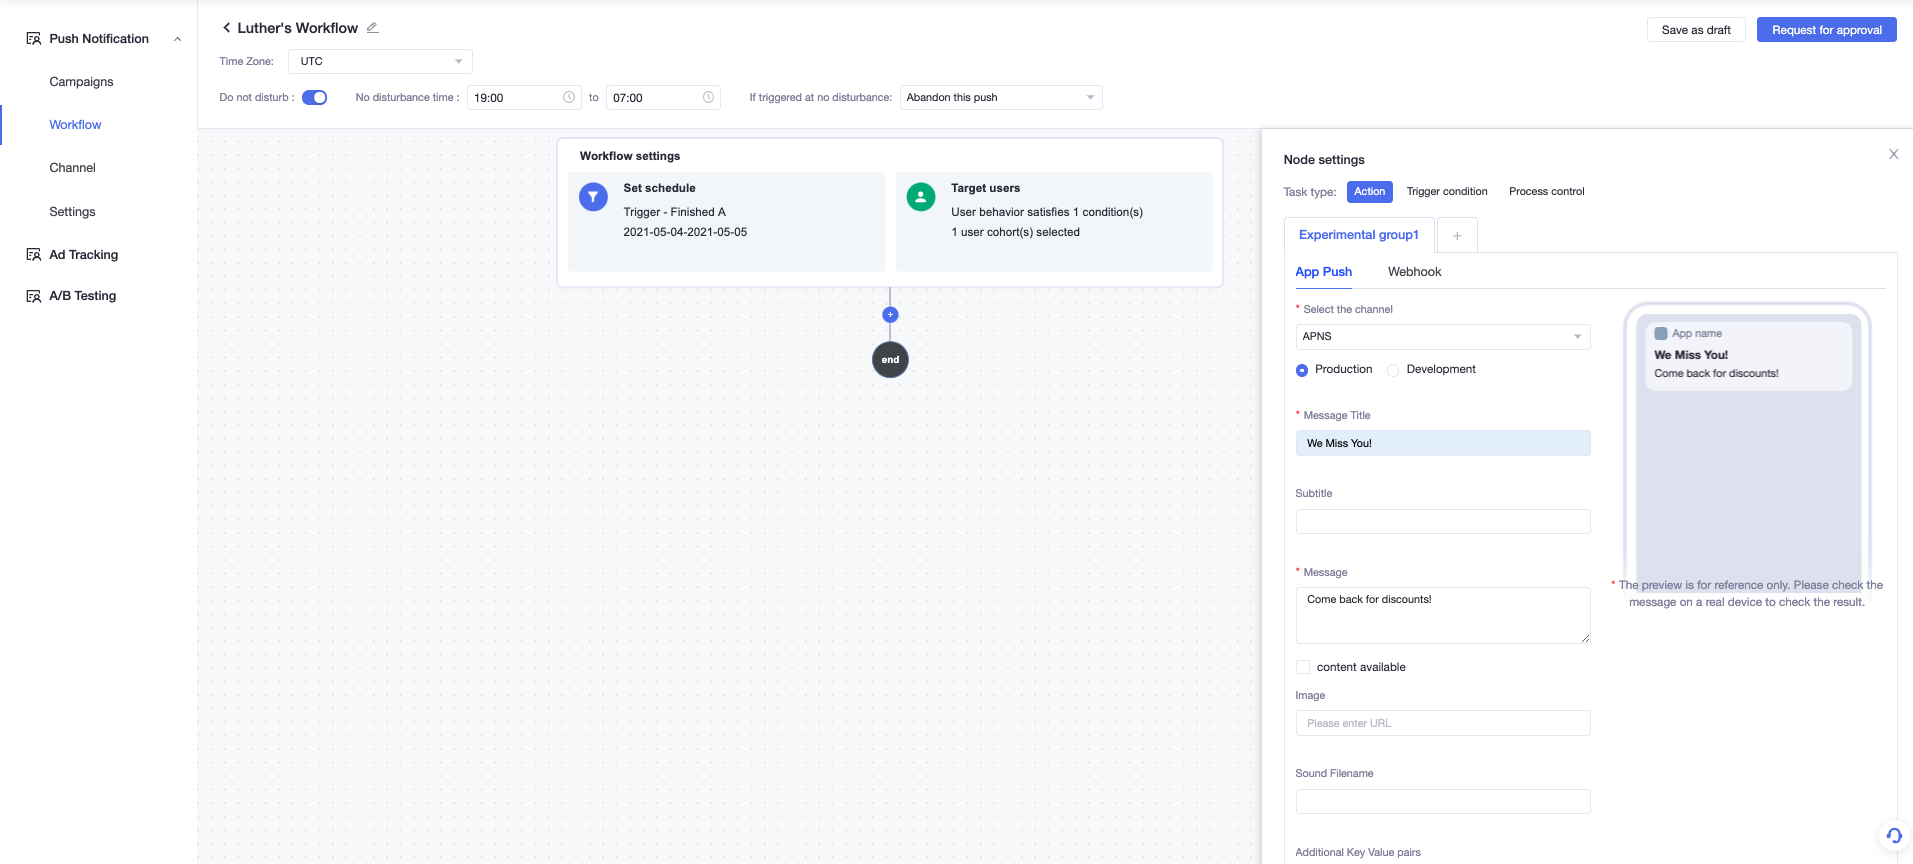Click the Save as draft button
This screenshot has width=1913, height=864.
pyautogui.click(x=1696, y=30)
